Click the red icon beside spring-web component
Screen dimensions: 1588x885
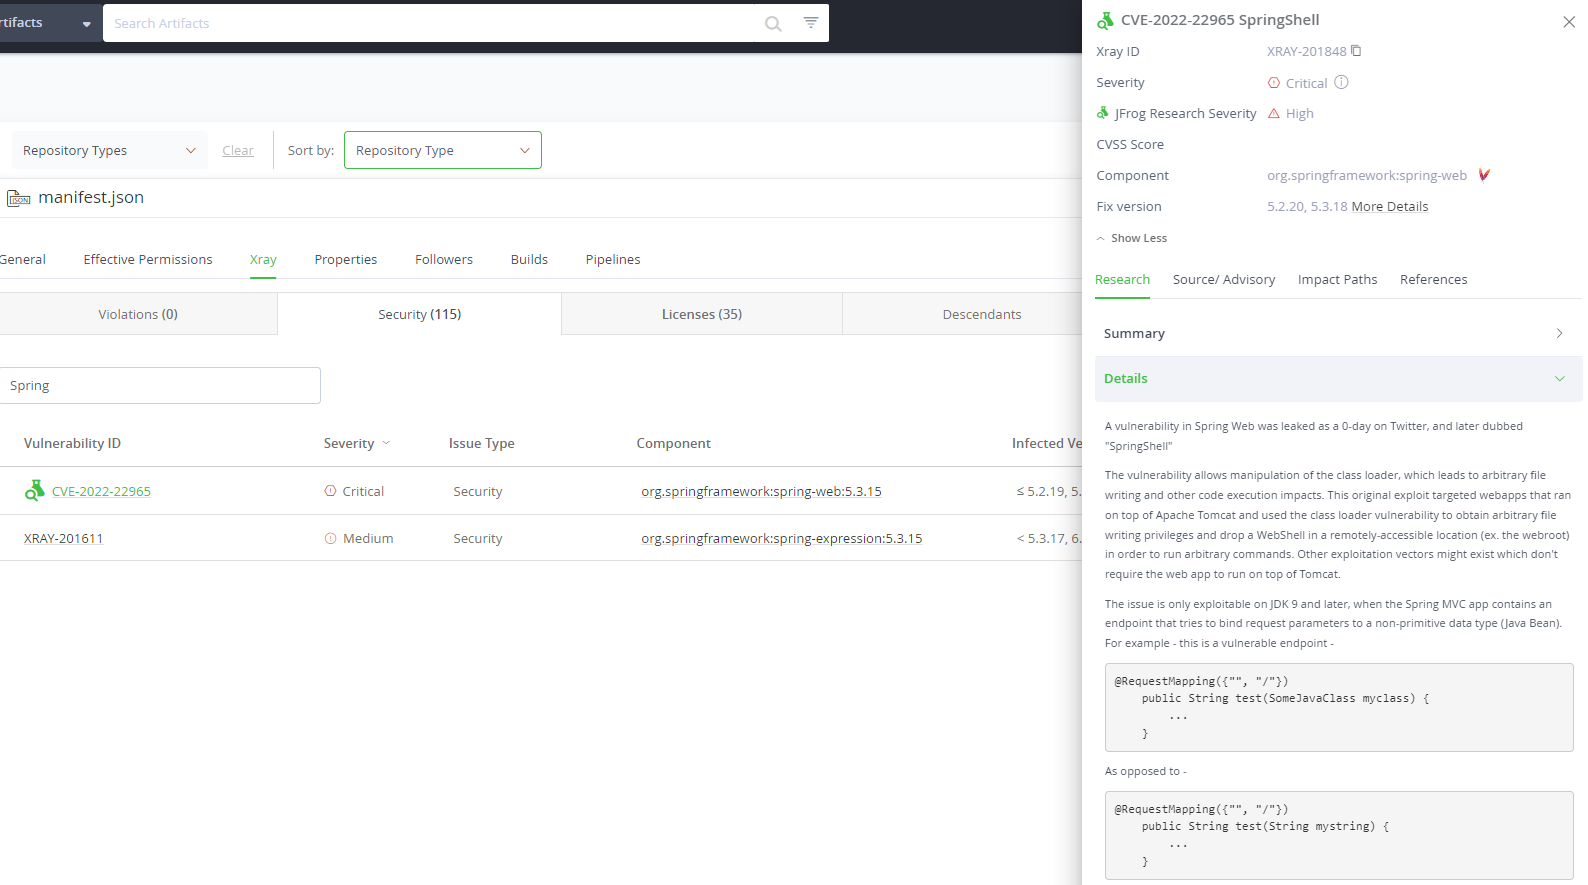click(x=1484, y=175)
